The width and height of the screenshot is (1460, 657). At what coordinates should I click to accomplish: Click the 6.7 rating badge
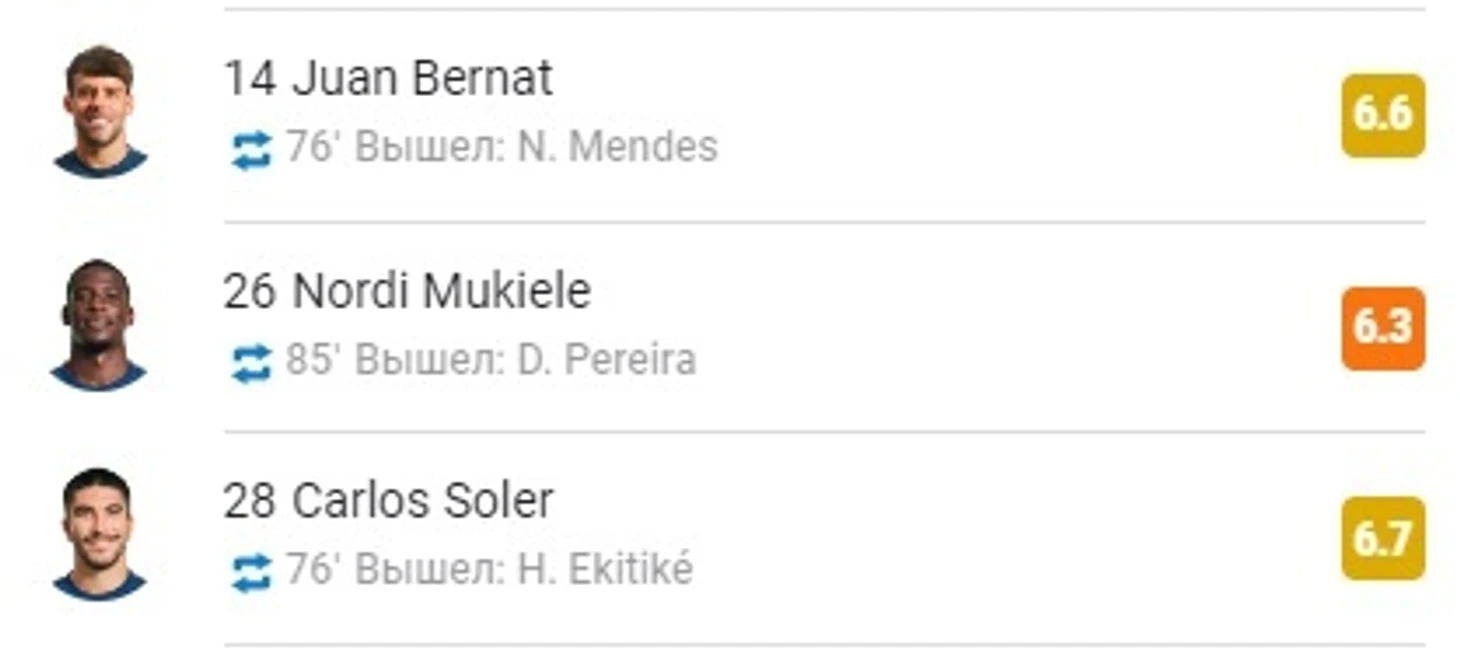(x=1382, y=538)
